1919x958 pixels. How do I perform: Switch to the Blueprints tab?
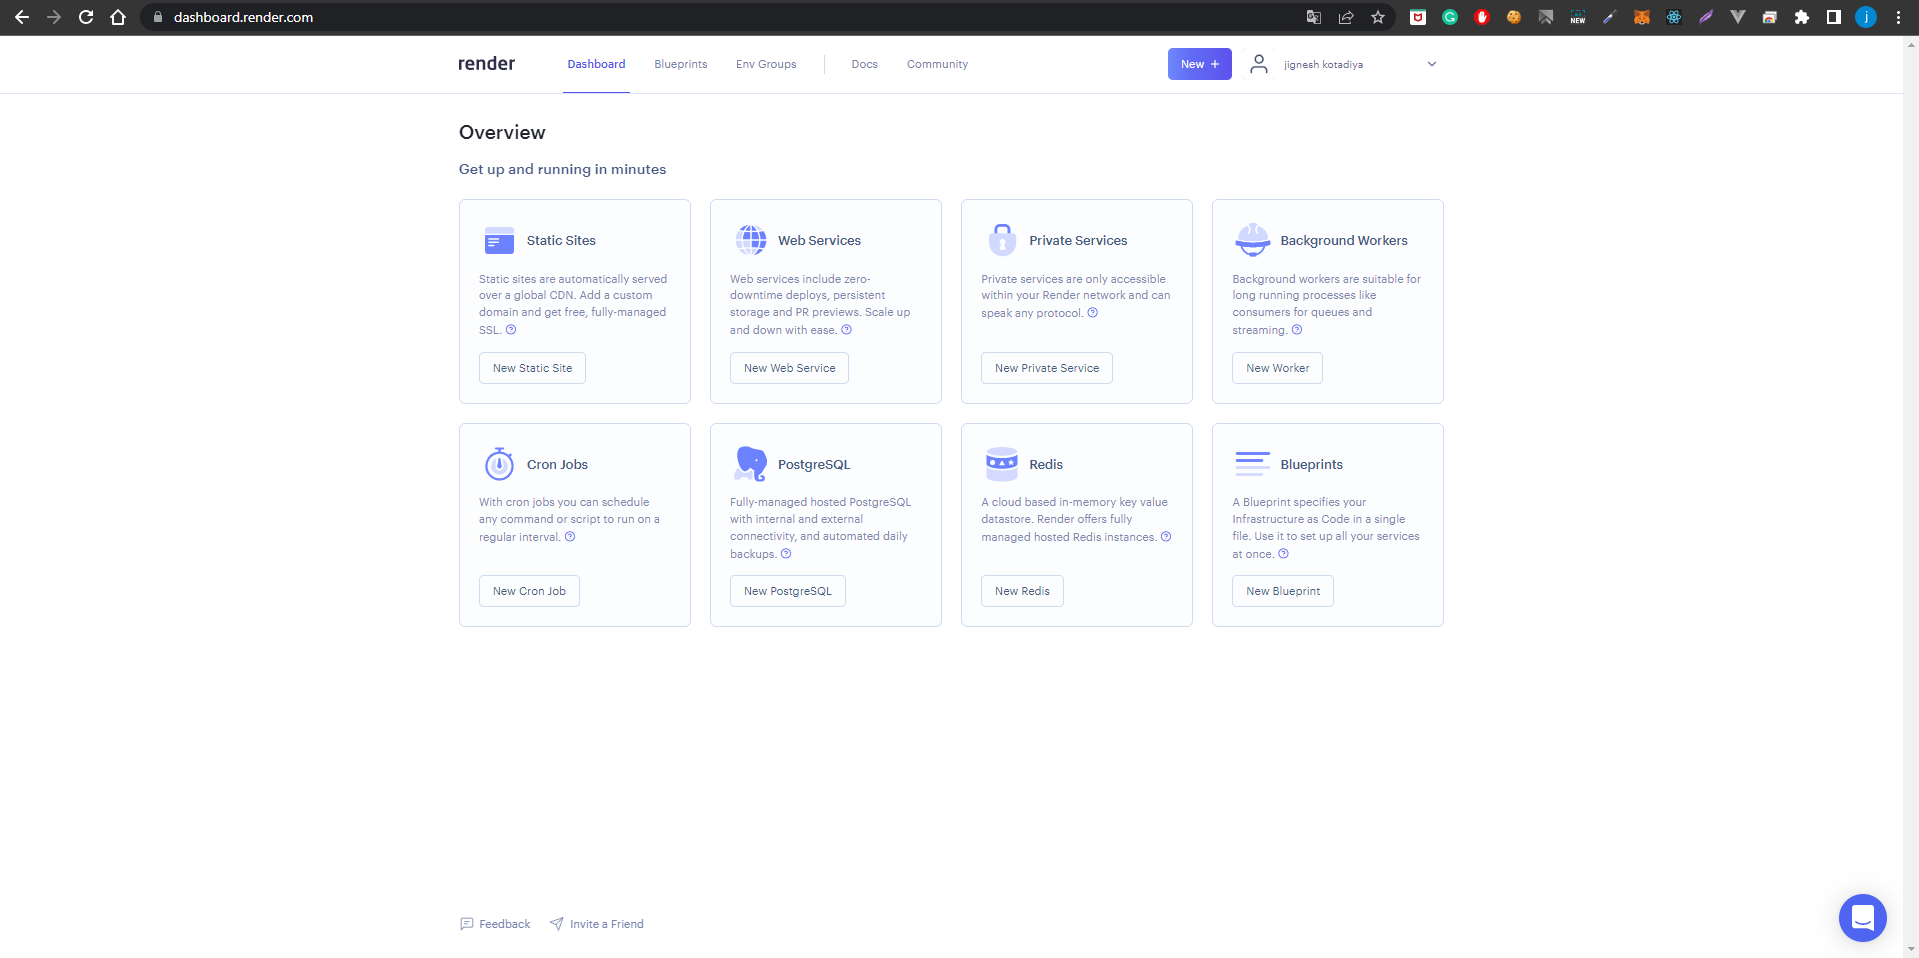click(x=680, y=64)
